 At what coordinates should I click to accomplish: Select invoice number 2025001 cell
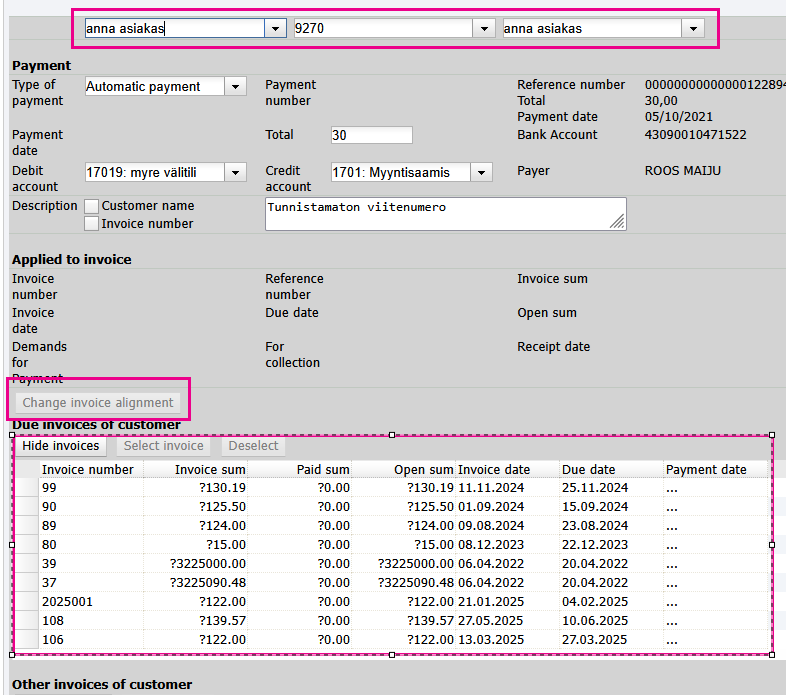(x=91, y=602)
